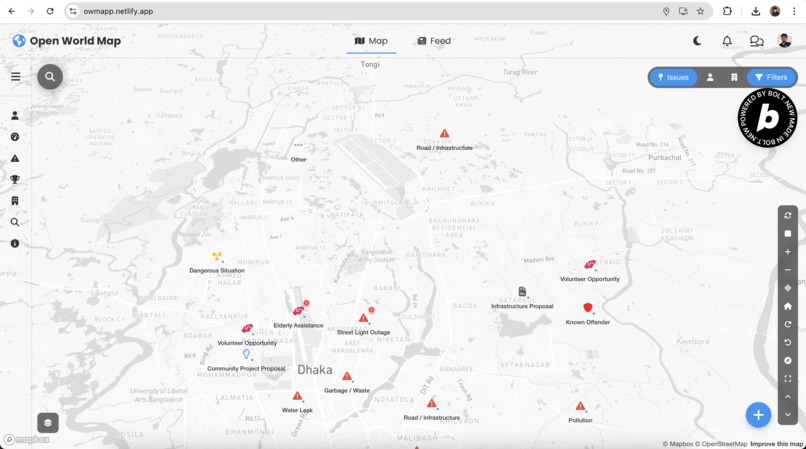Viewport: 806px width, 449px height.
Task: Click the Open World Map logo
Action: point(67,41)
